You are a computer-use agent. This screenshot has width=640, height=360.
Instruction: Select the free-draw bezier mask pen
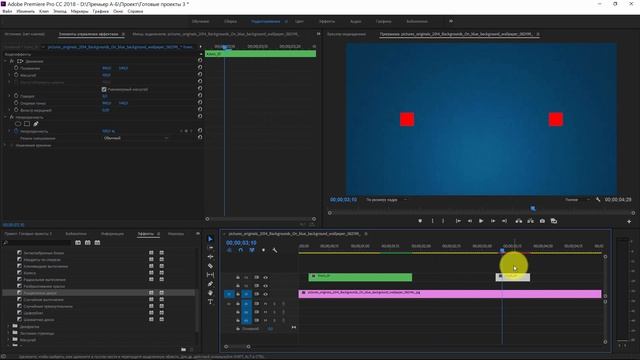pos(36,124)
